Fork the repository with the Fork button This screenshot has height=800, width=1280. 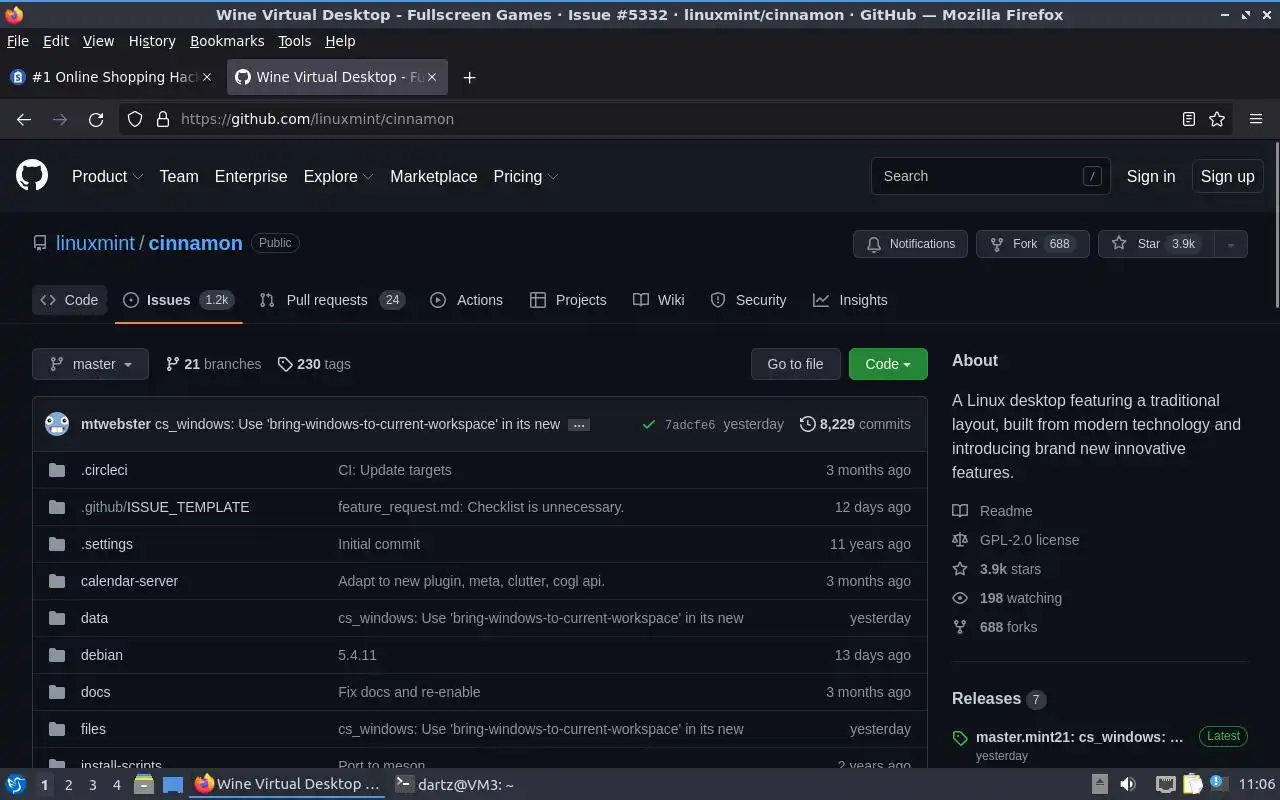1032,244
